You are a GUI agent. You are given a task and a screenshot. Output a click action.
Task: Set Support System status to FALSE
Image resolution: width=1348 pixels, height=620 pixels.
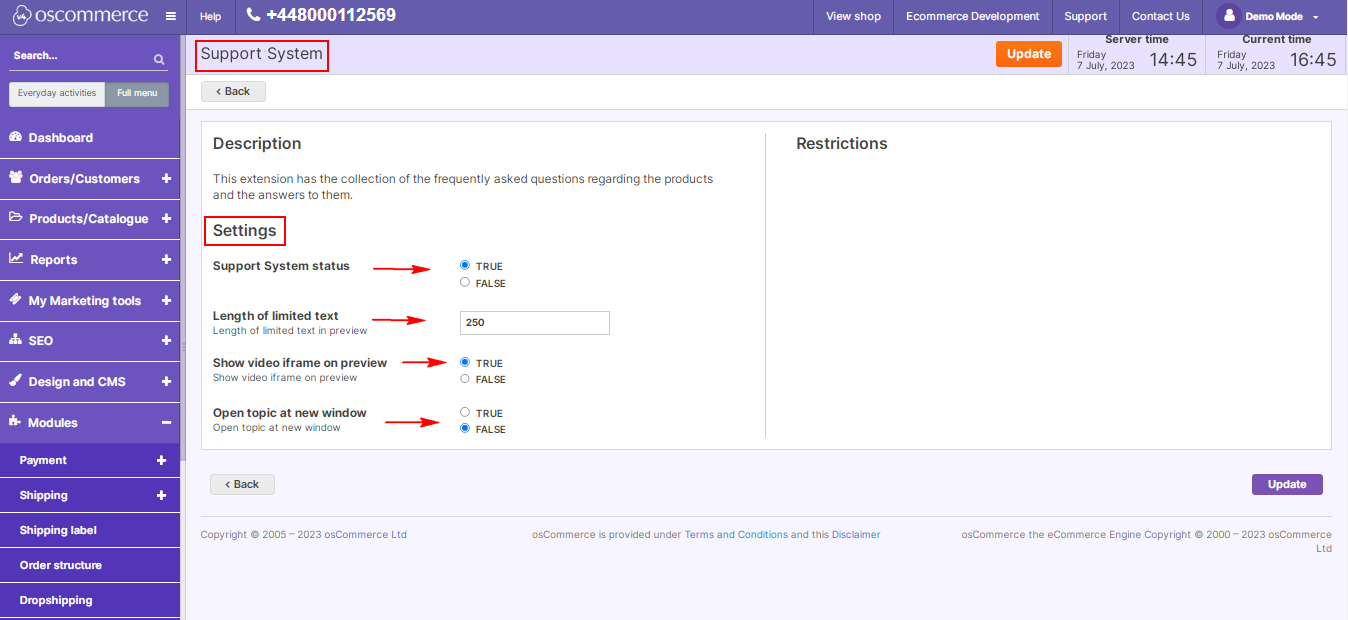465,282
